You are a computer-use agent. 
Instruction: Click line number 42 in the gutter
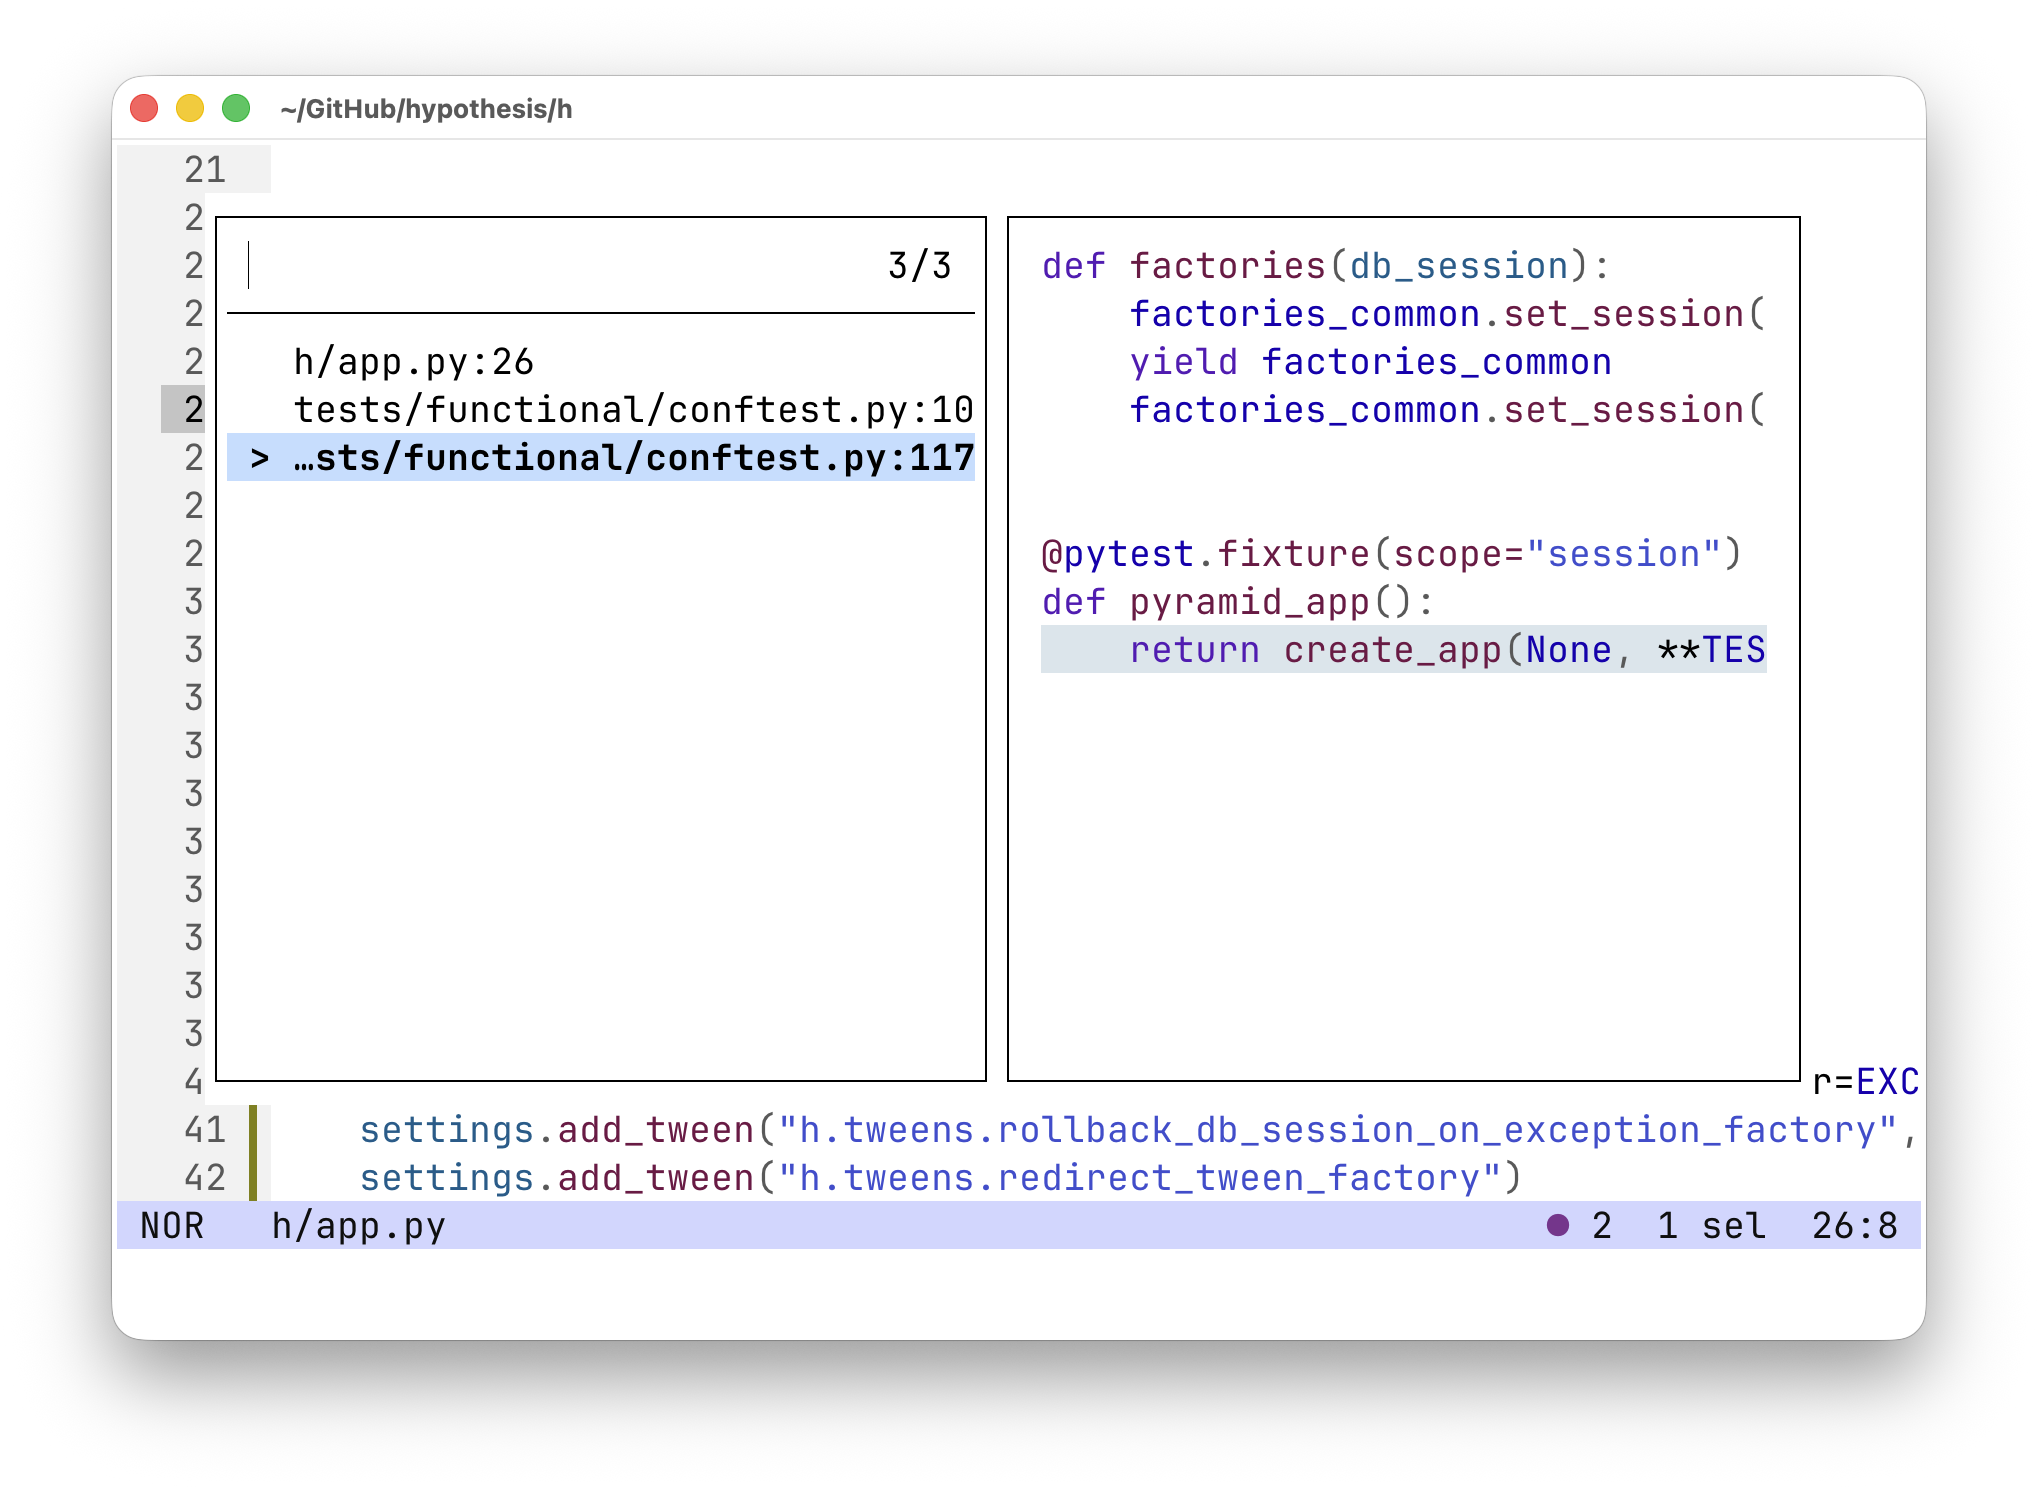[x=203, y=1177]
